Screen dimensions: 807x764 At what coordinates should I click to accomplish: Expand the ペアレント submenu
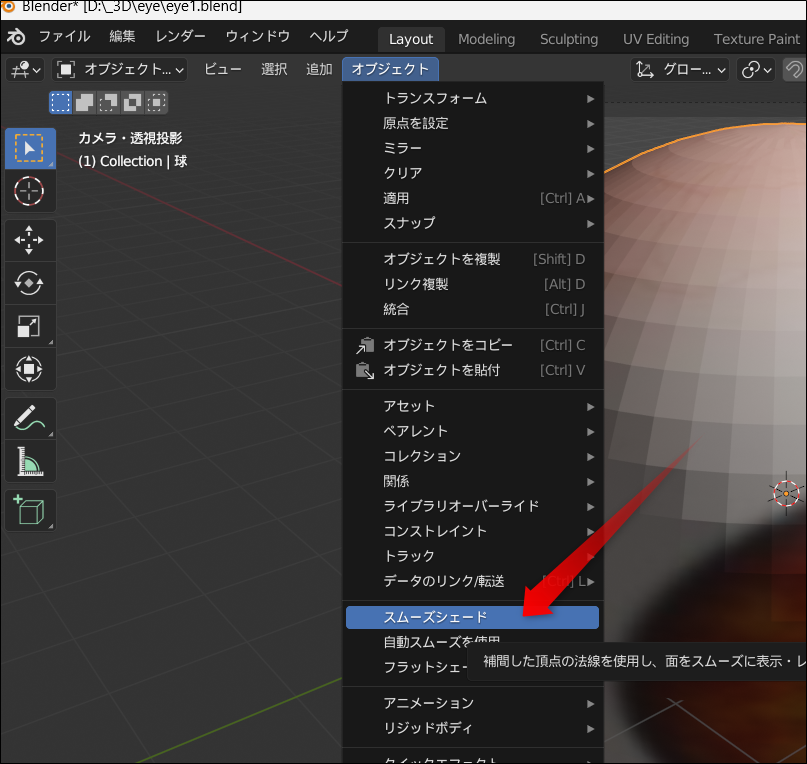coord(472,431)
